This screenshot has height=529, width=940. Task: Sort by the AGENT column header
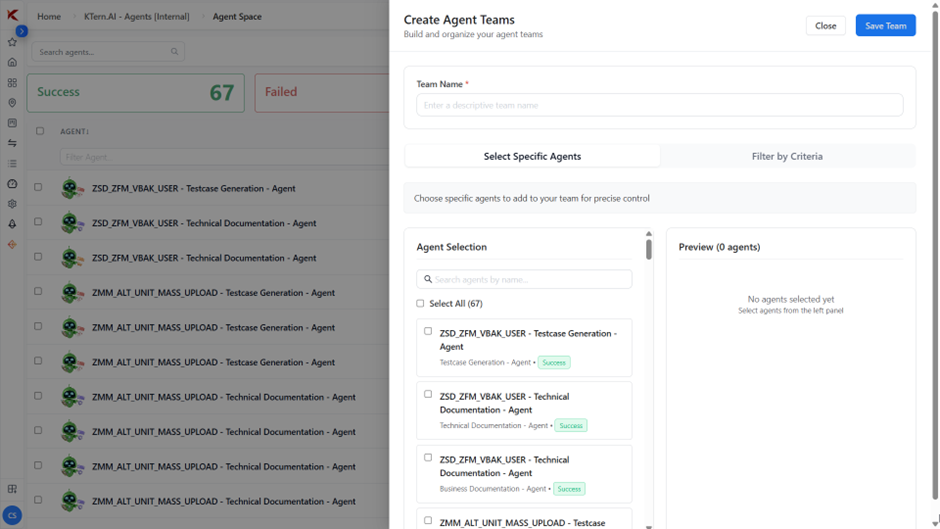point(74,131)
